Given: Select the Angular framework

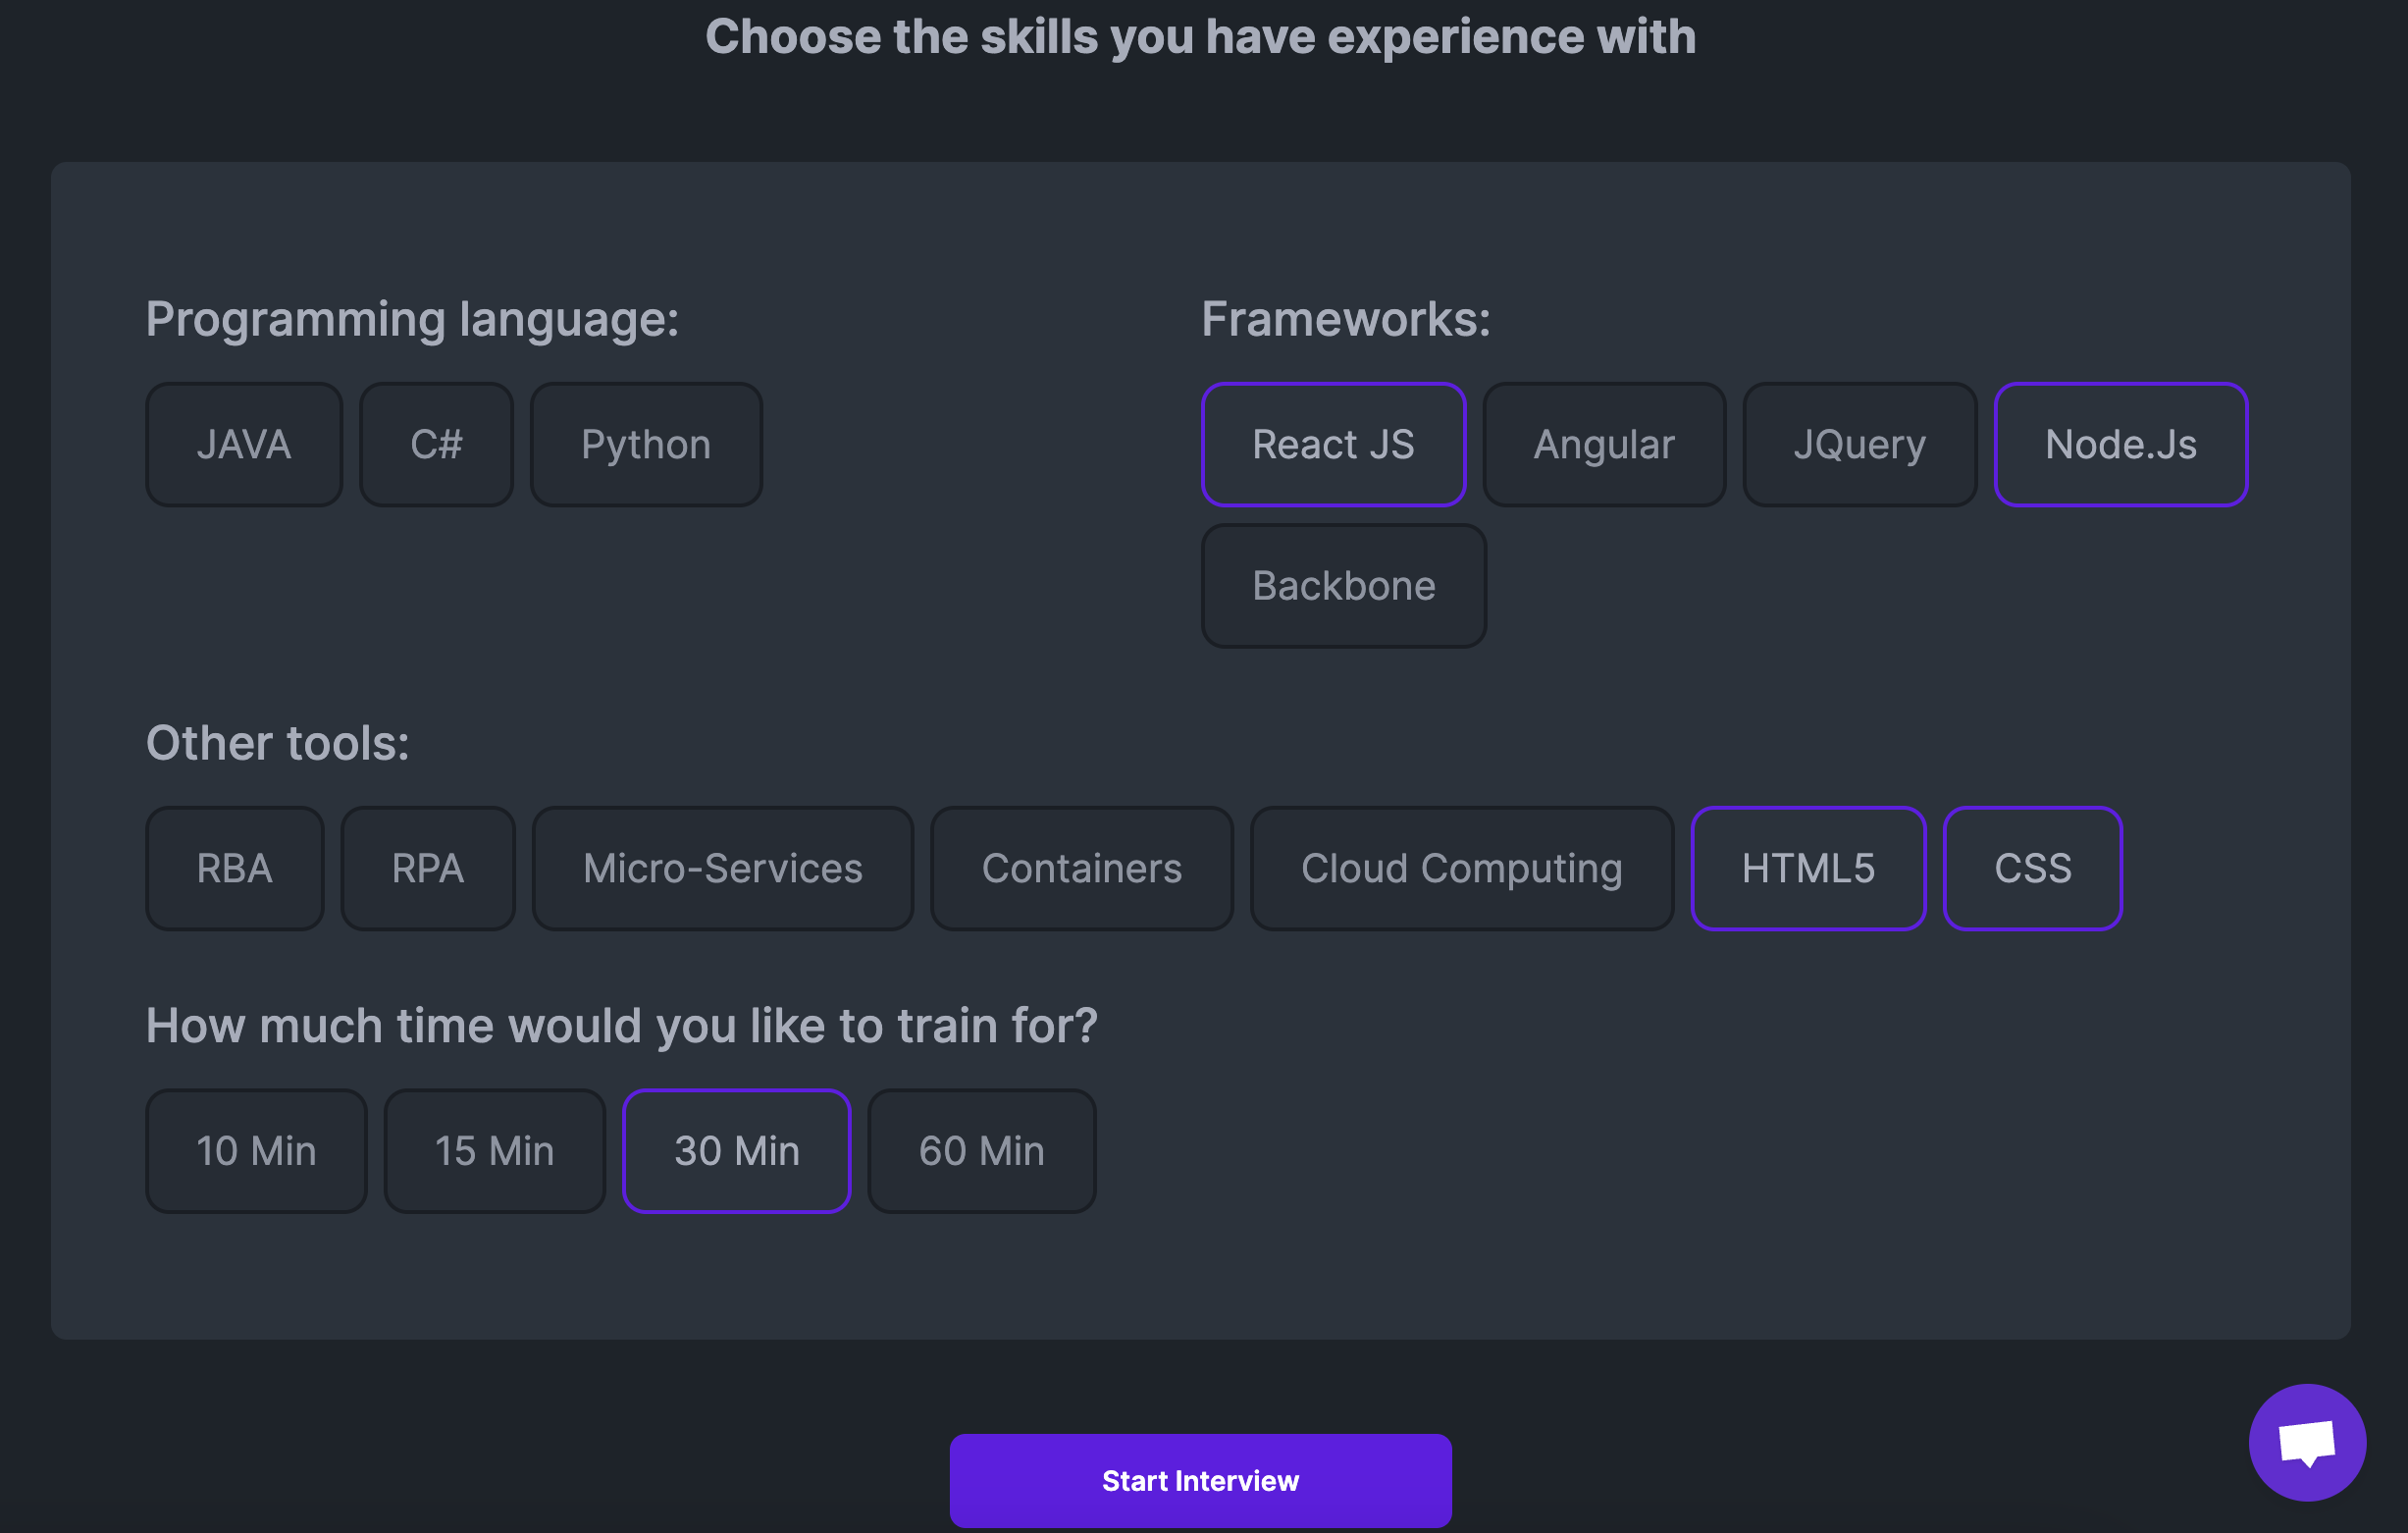Looking at the screenshot, I should [1604, 444].
